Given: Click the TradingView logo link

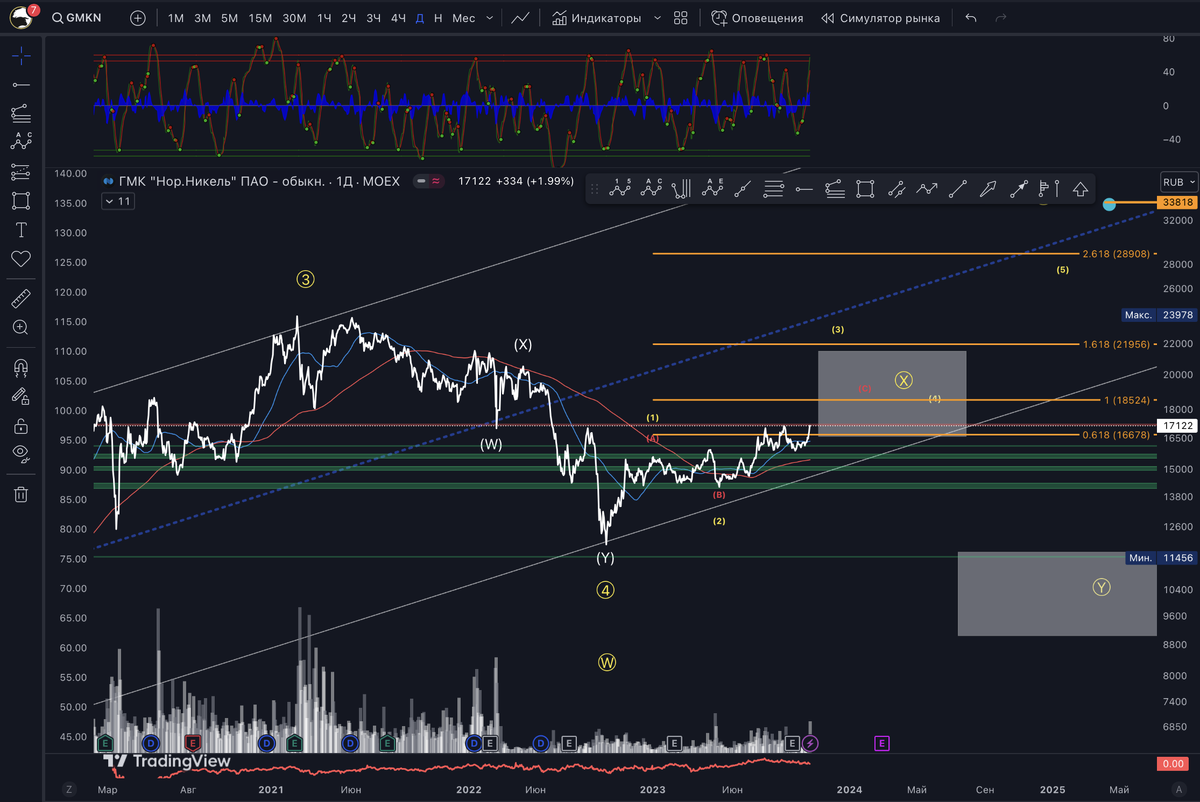Looking at the screenshot, I should [x=169, y=761].
